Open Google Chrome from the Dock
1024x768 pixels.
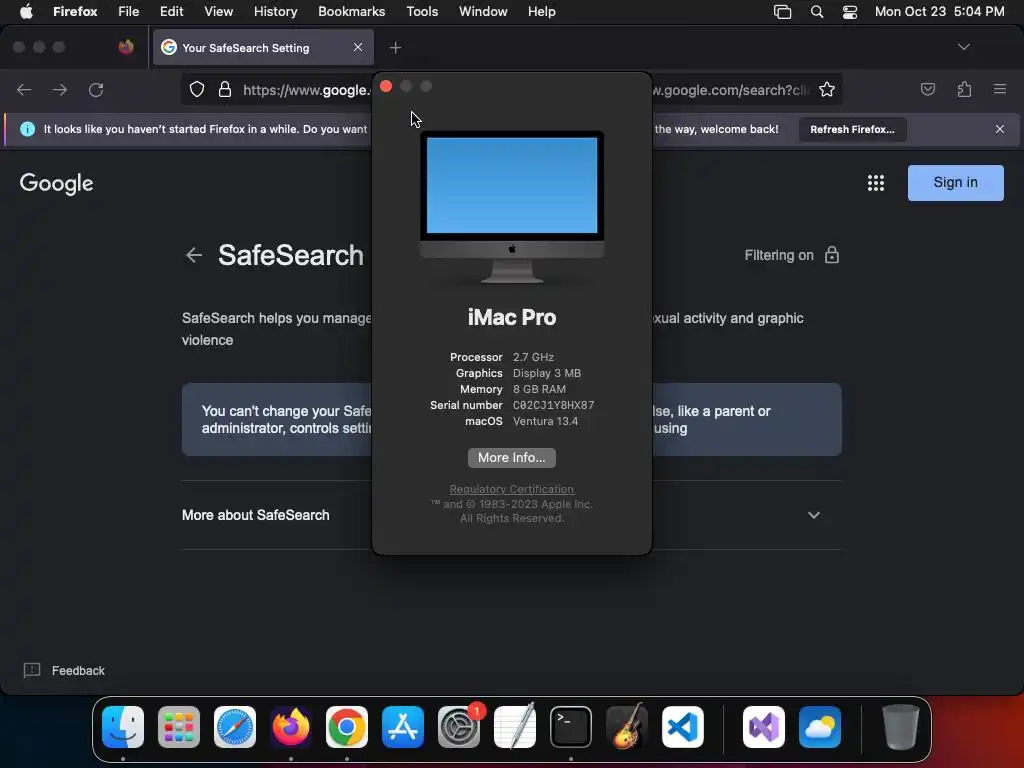[x=347, y=727]
